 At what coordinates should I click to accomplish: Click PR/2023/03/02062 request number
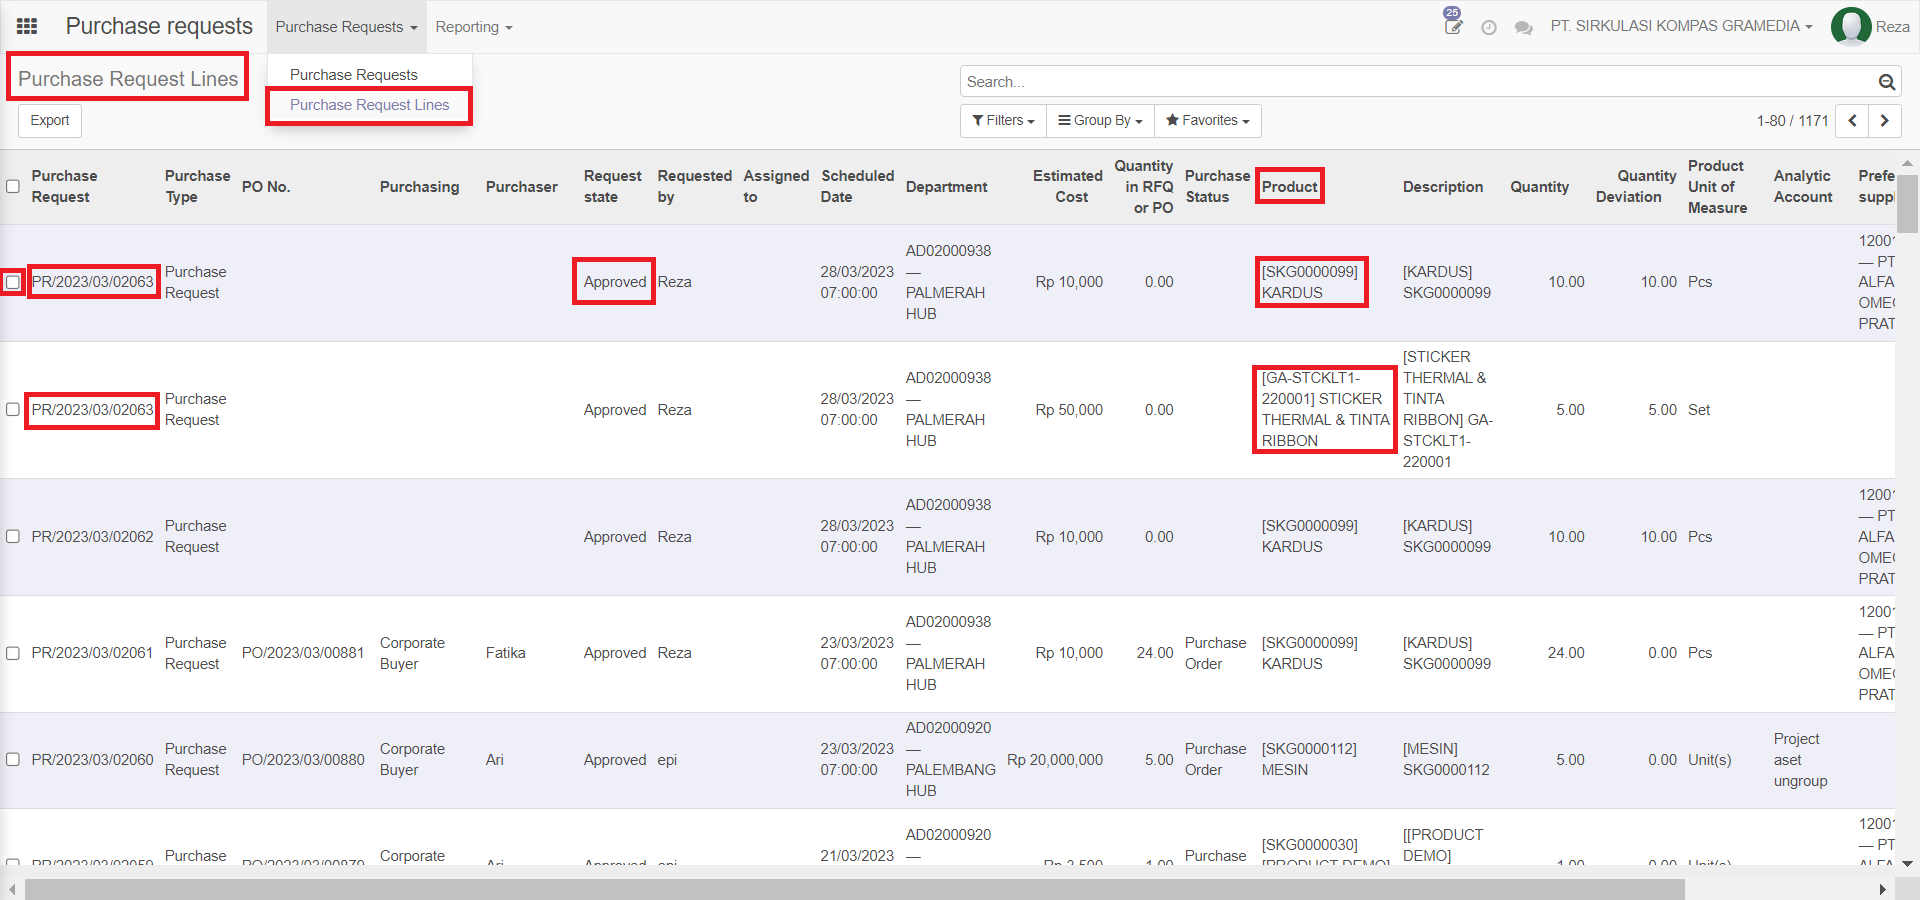click(93, 536)
